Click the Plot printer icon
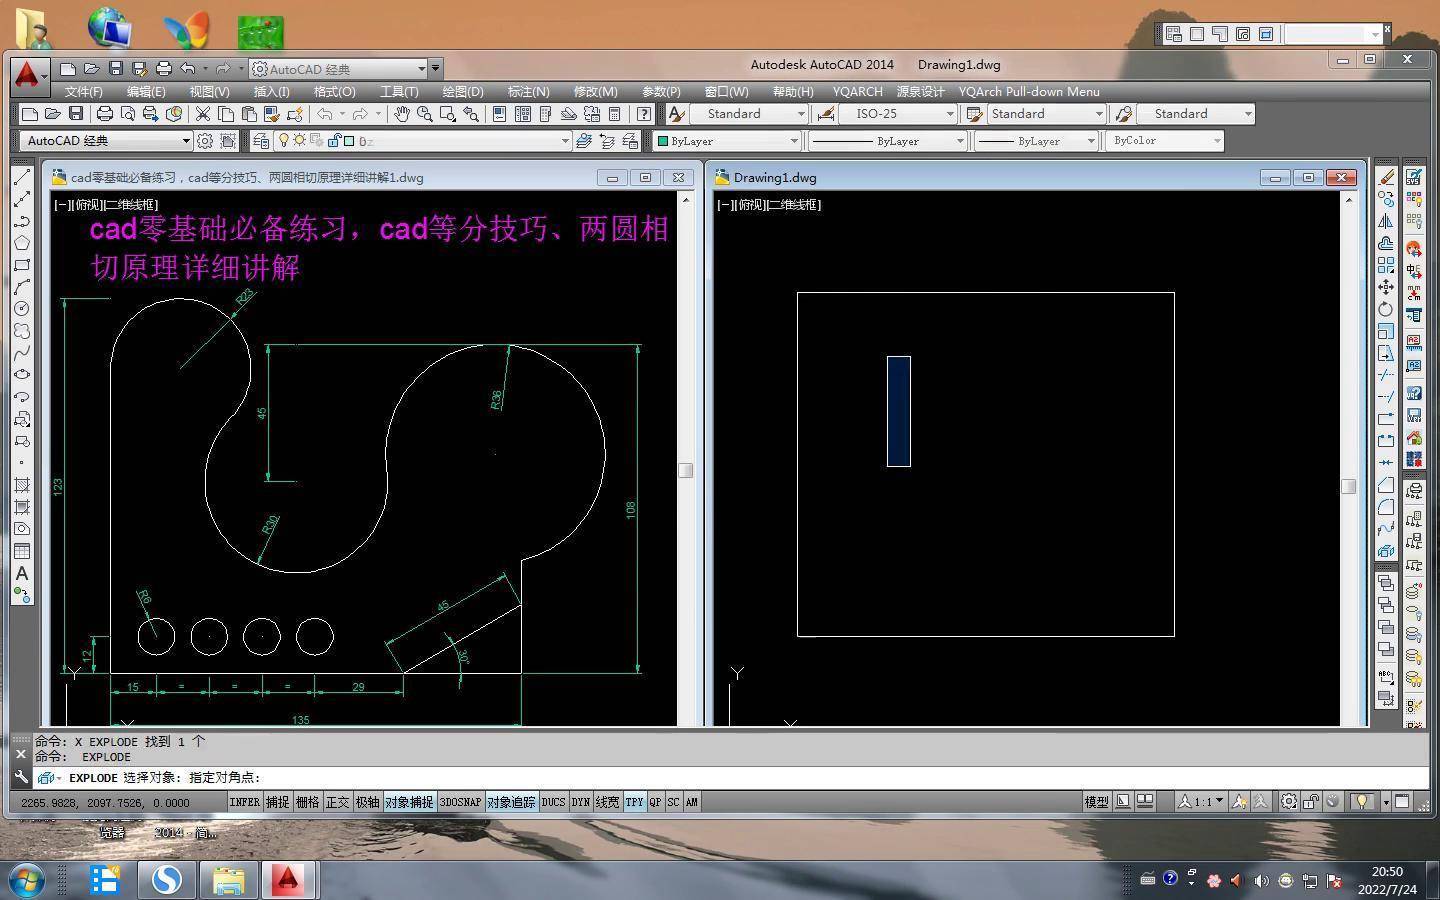This screenshot has height=900, width=1440. click(x=104, y=114)
